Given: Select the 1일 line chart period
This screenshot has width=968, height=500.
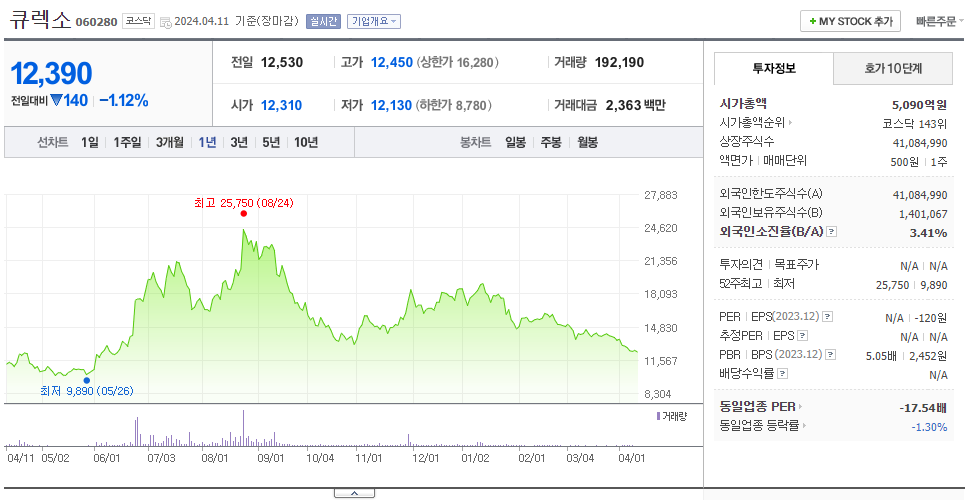Looking at the screenshot, I should click(90, 143).
